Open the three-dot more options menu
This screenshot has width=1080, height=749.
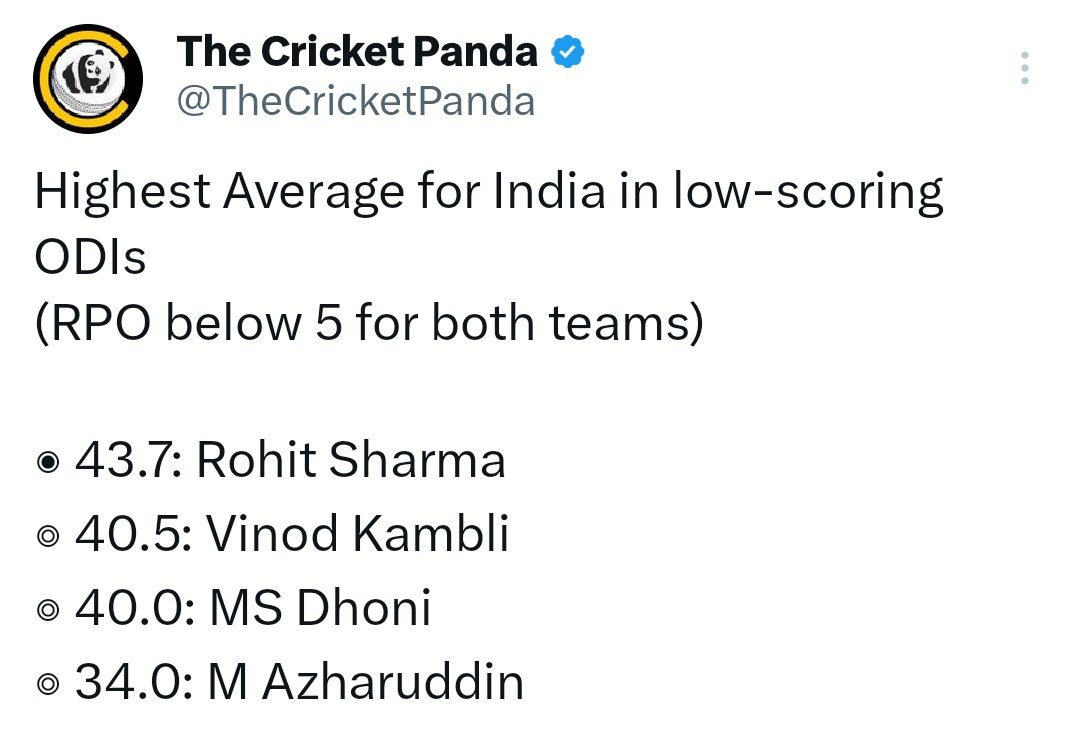coord(1025,68)
